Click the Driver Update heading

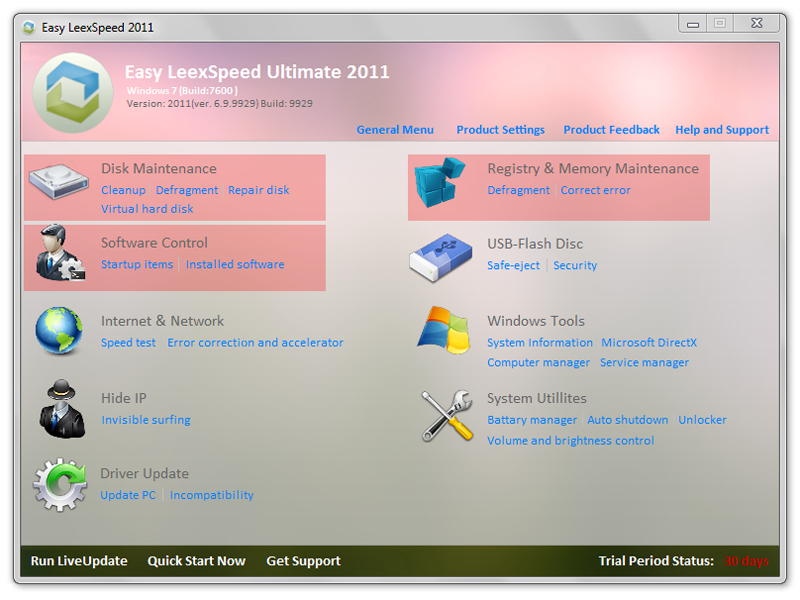pos(144,473)
